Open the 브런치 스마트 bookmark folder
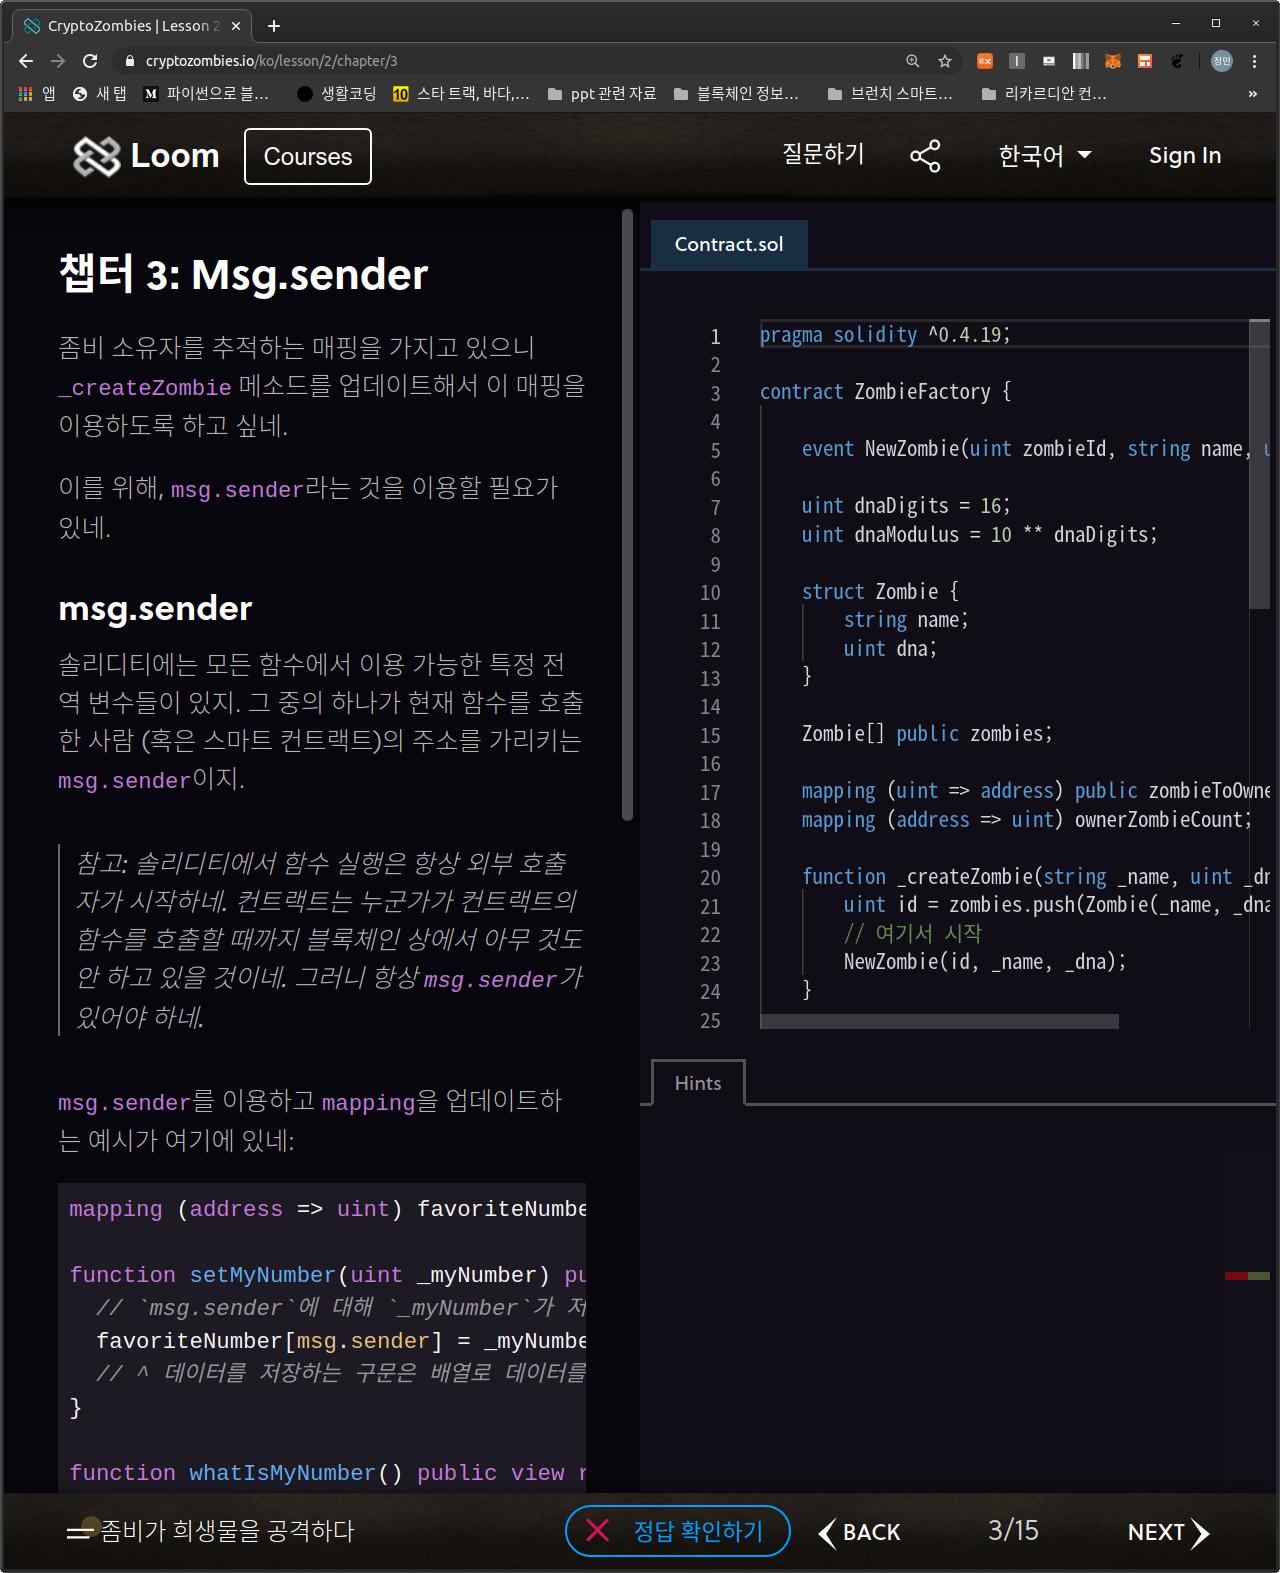Screen dimensions: 1280x1573 pos(890,94)
